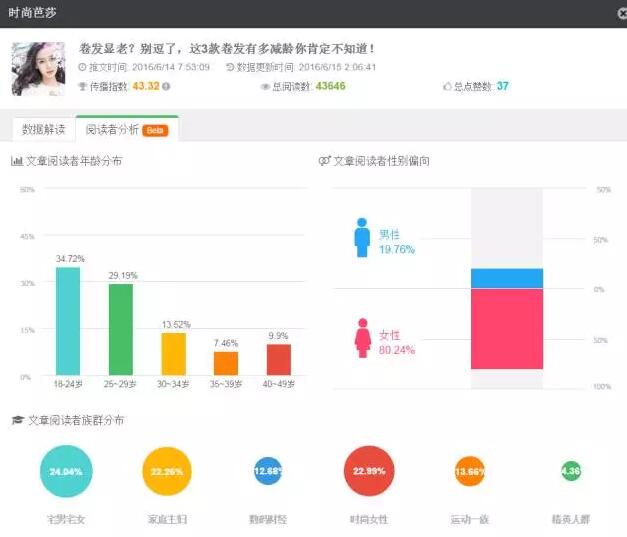Click the pink female figure icon
This screenshot has height=537, width=627.
click(x=362, y=338)
